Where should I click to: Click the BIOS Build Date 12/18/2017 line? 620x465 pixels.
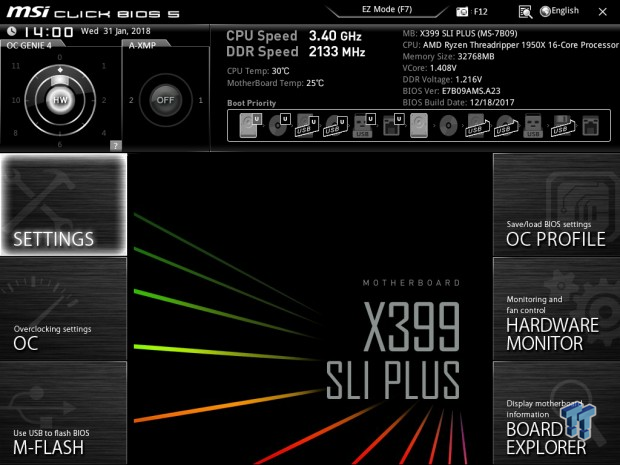[458, 102]
